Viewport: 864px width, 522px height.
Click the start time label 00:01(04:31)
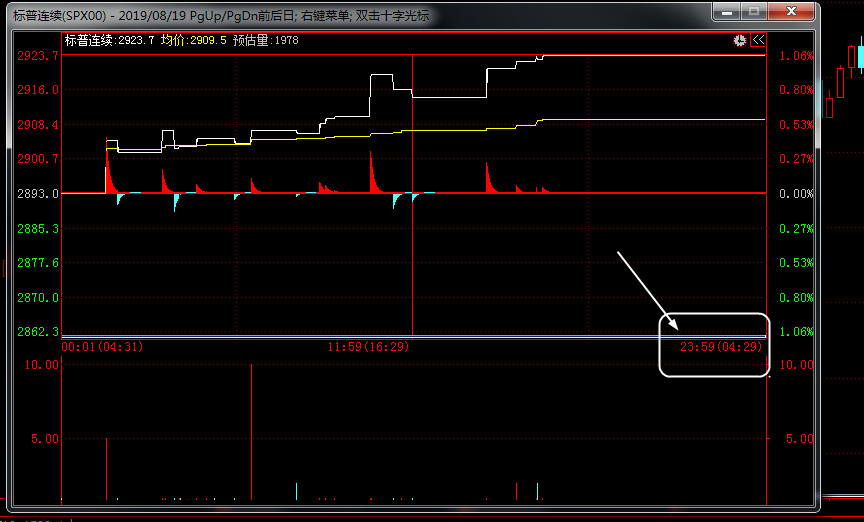tap(102, 347)
